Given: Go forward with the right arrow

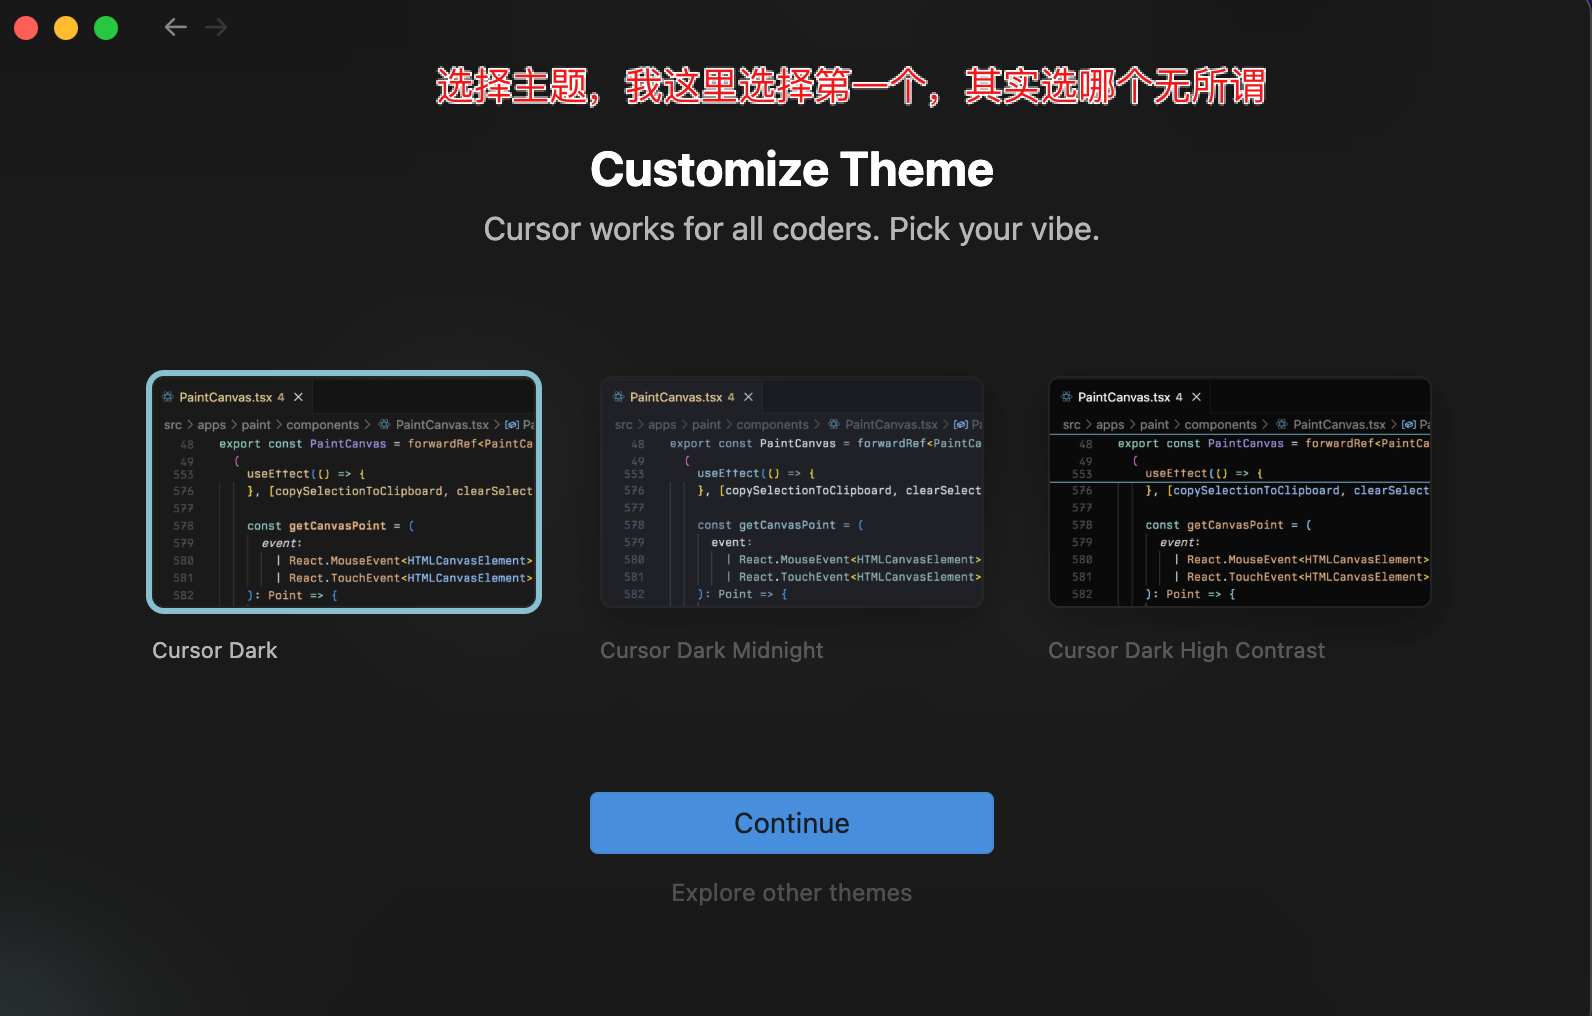Looking at the screenshot, I should pyautogui.click(x=216, y=27).
